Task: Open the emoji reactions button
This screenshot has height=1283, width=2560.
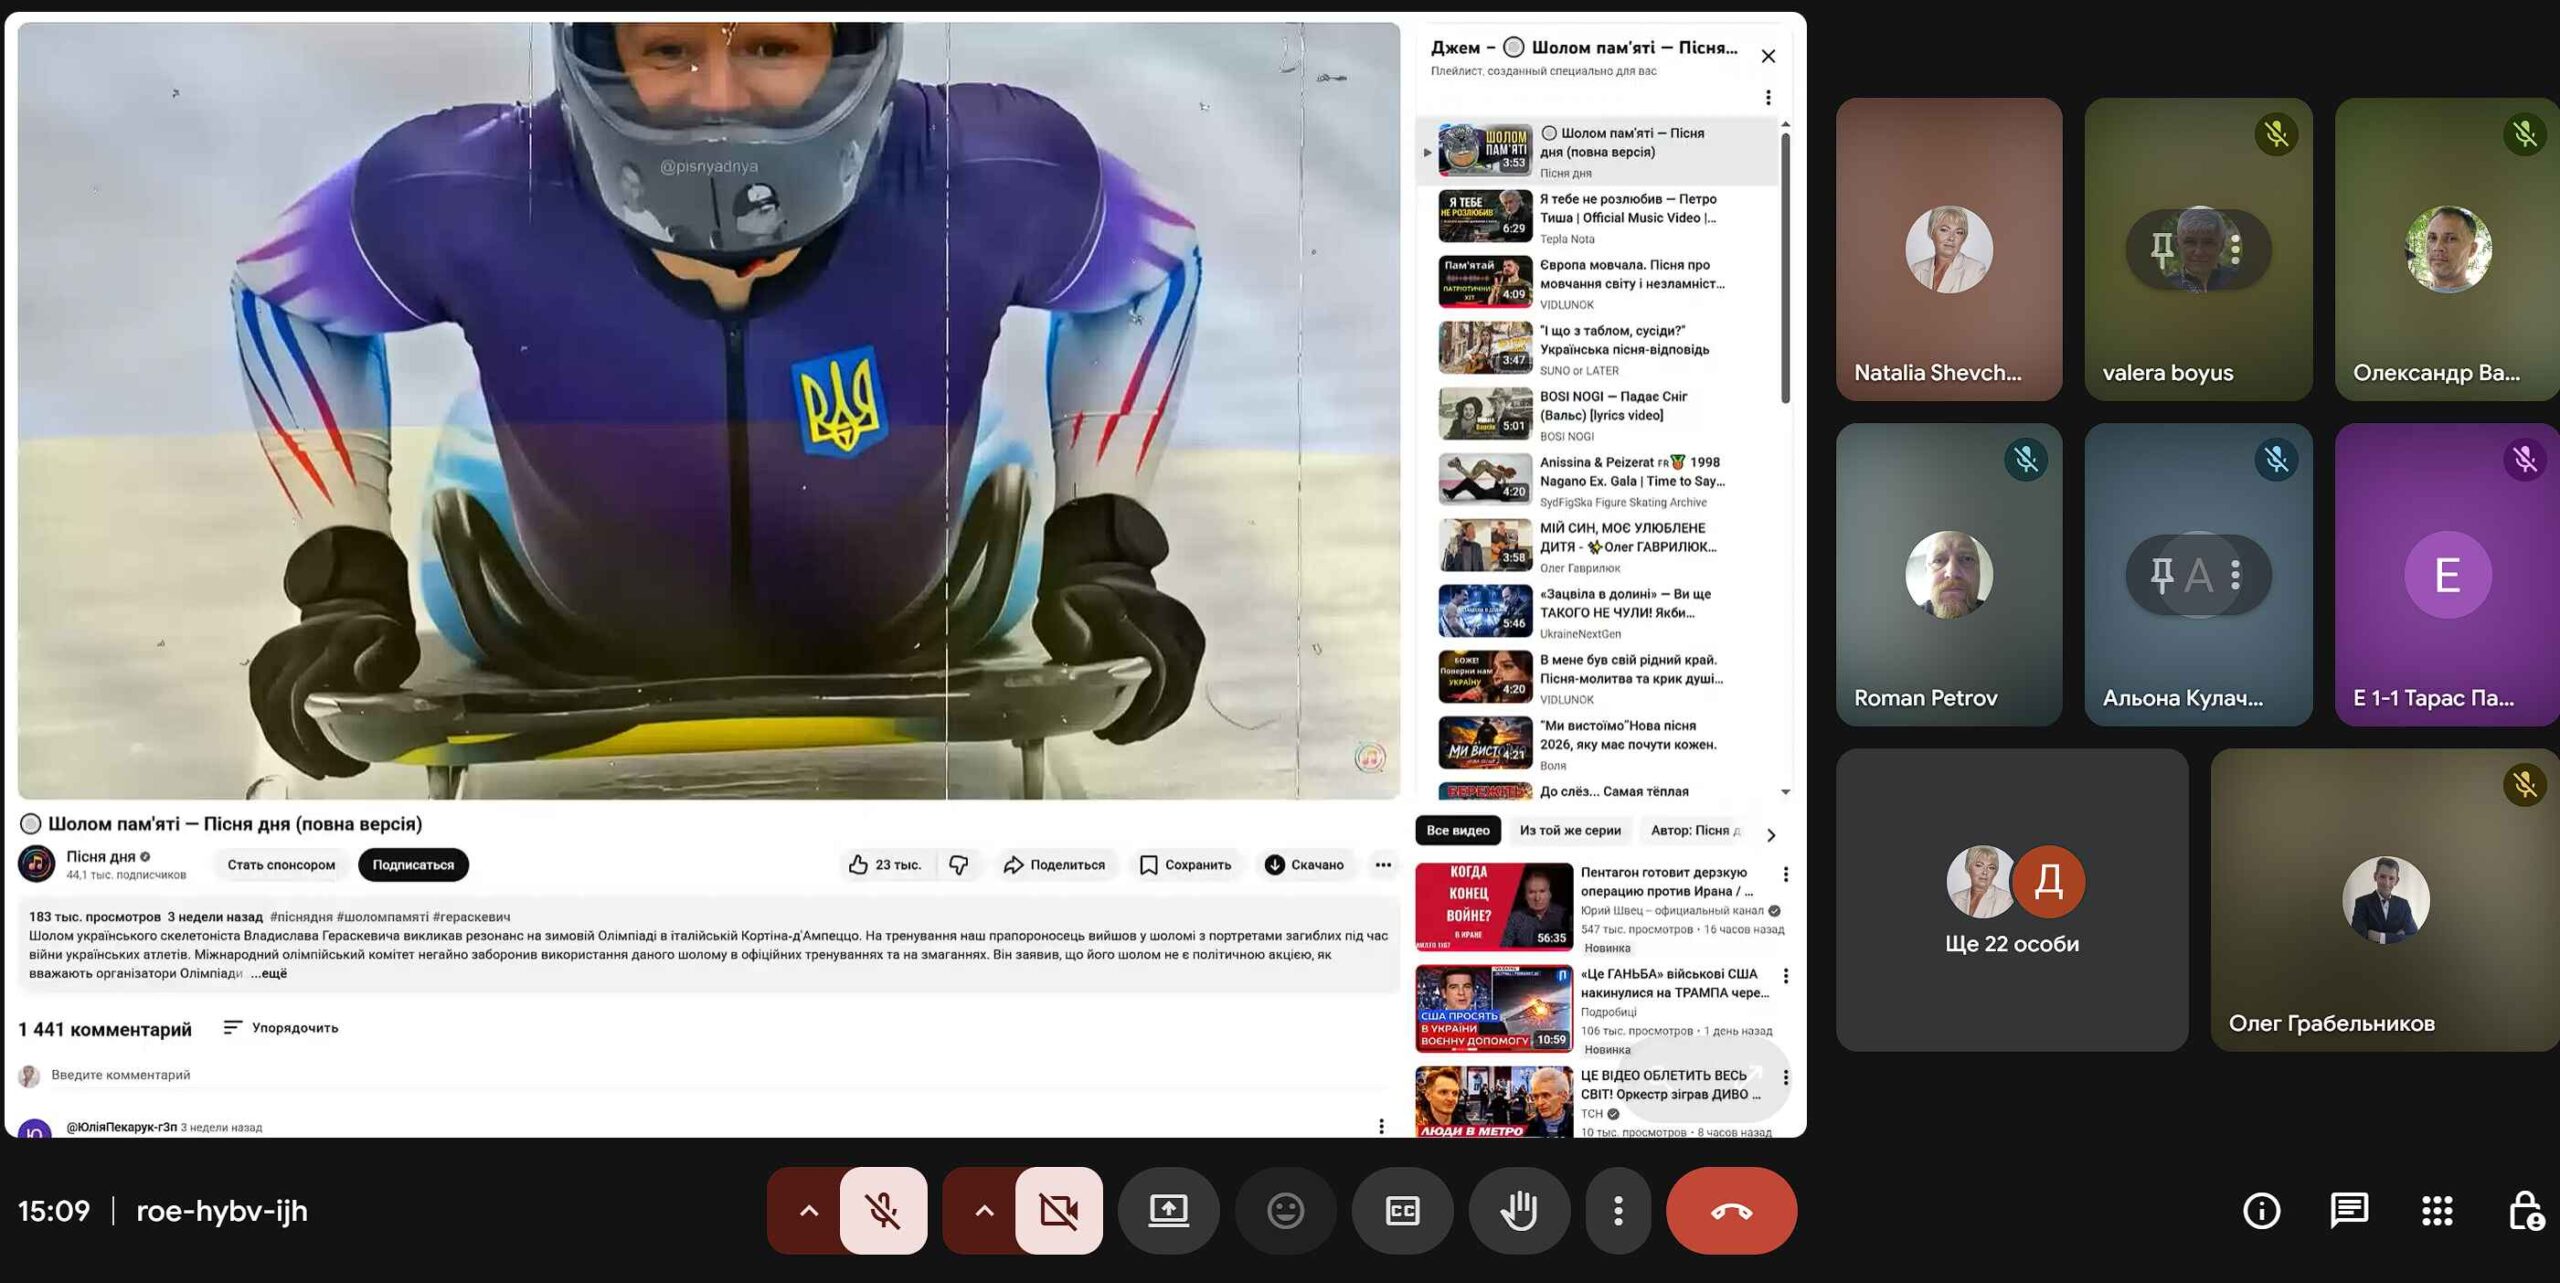Action: (x=1285, y=1211)
